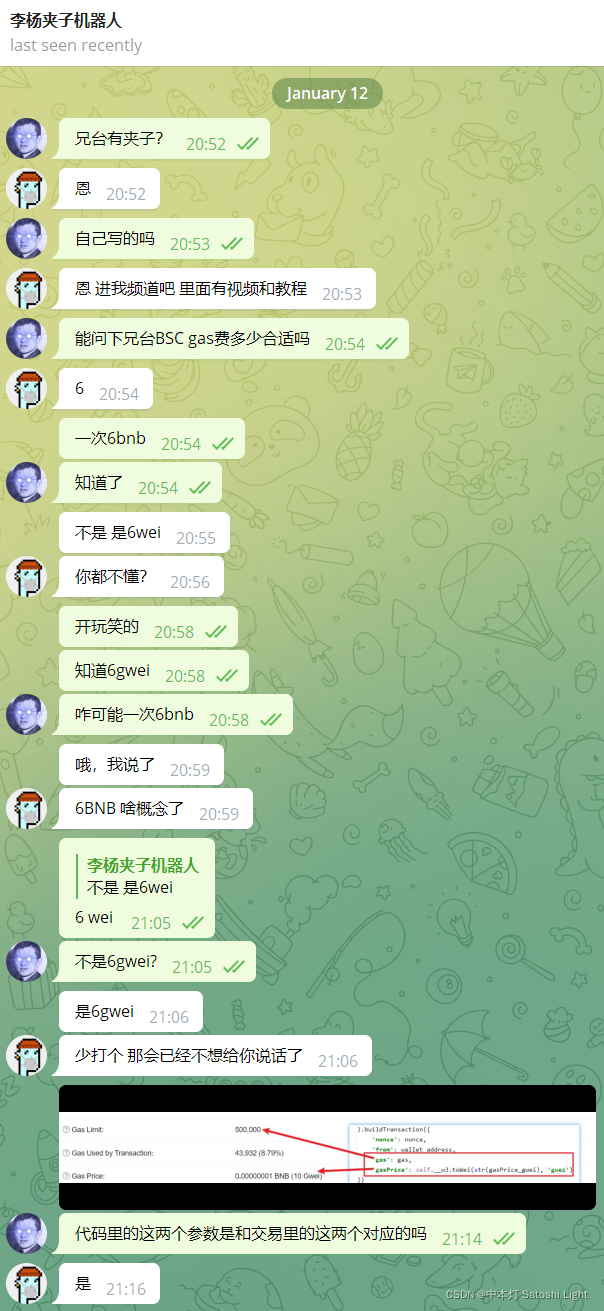The image size is (604, 1311).
Task: Click the January 12 date badge
Action: pos(327,93)
